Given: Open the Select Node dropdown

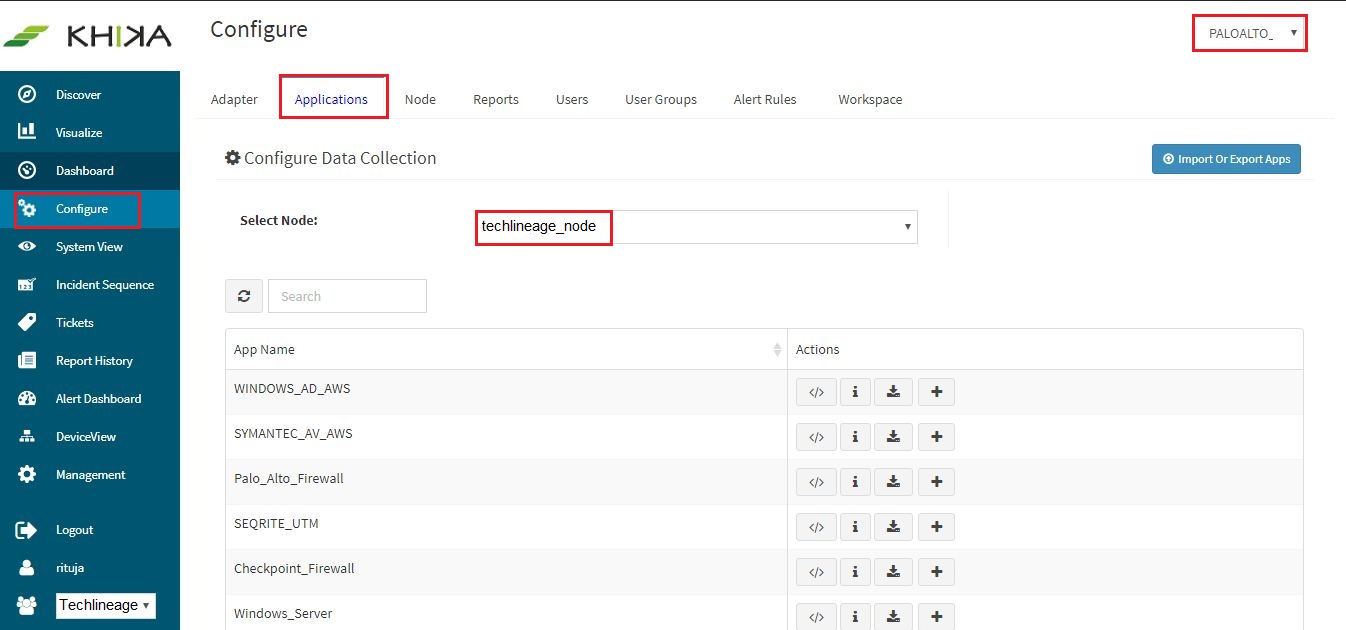Looking at the screenshot, I should tap(697, 227).
